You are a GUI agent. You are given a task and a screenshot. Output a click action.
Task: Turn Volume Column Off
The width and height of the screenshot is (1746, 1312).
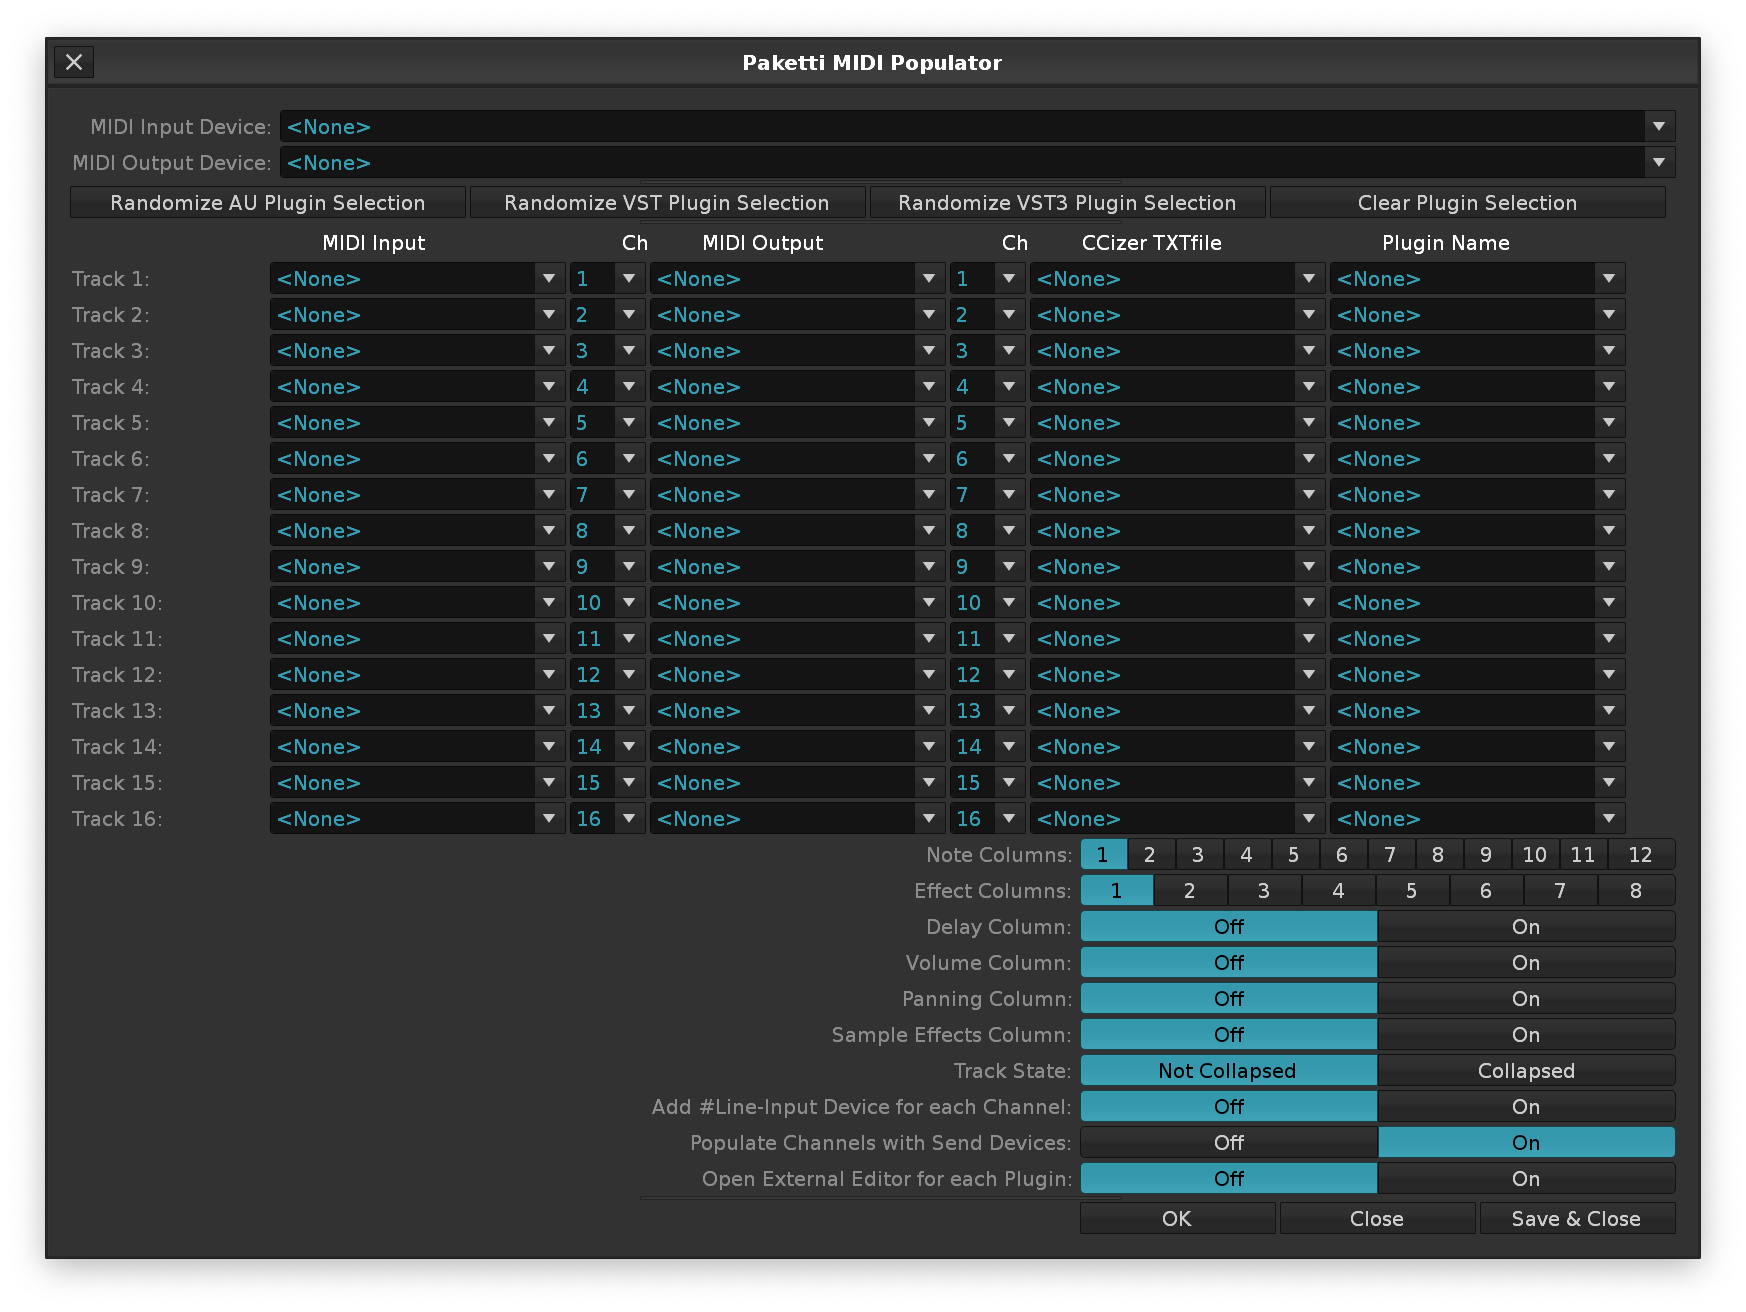1229,963
